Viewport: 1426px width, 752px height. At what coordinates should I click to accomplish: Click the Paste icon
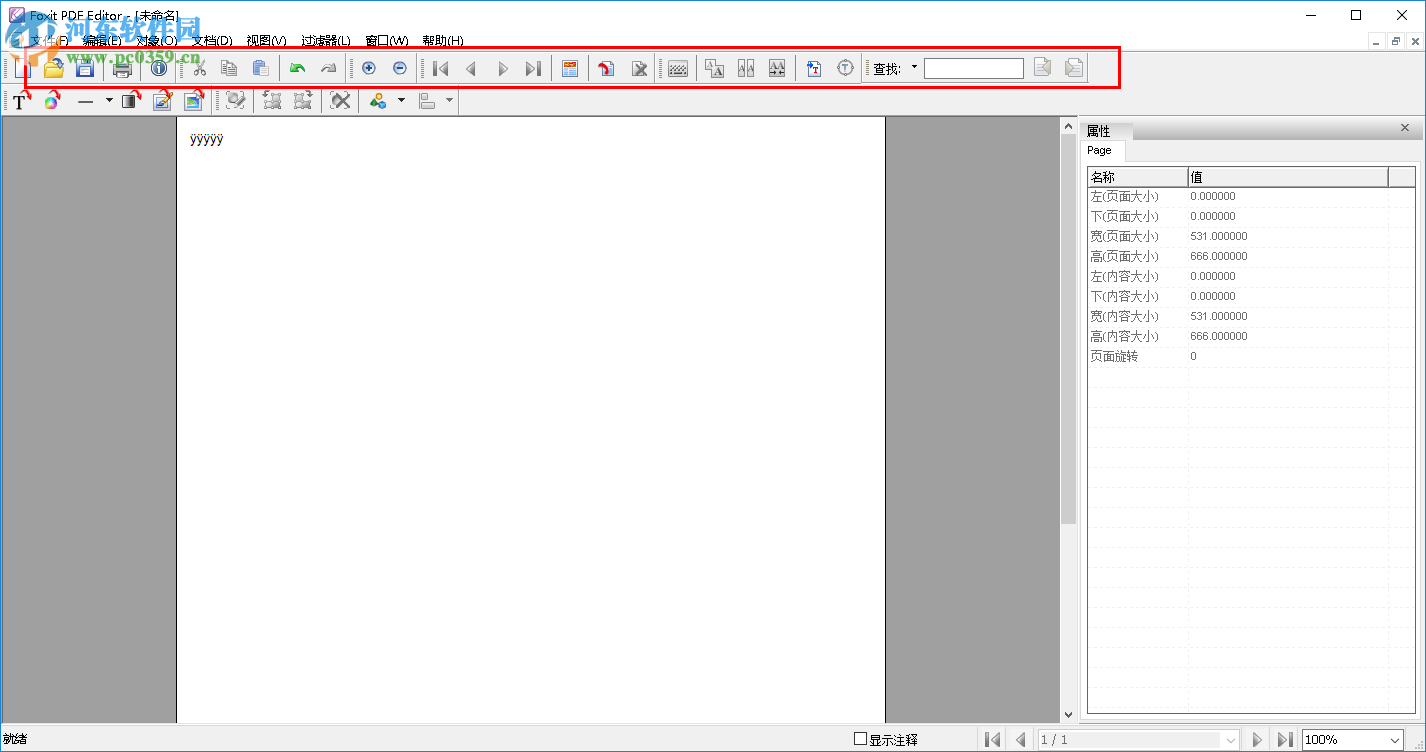[x=259, y=68]
